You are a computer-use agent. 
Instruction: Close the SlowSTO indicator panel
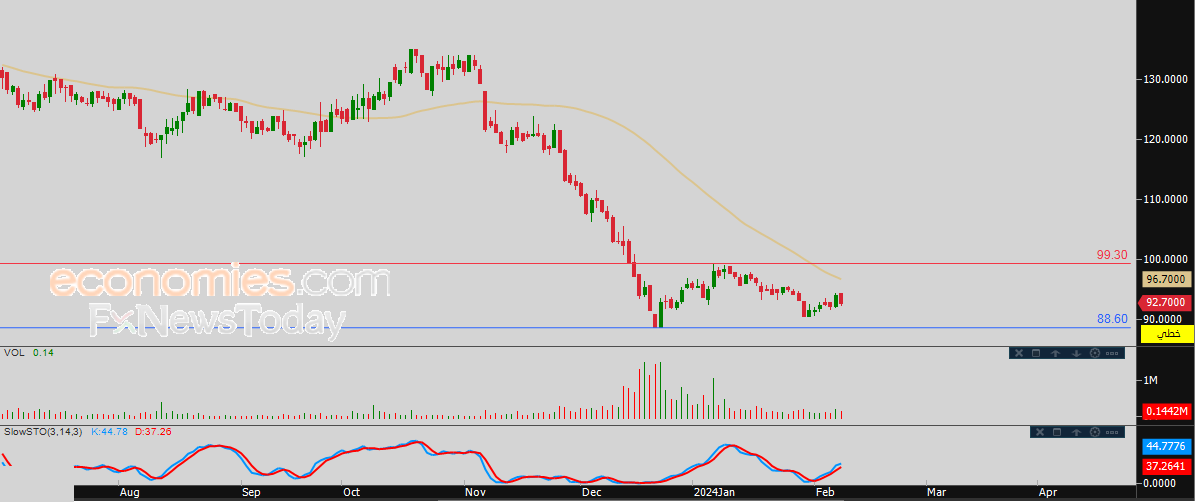click(1040, 432)
